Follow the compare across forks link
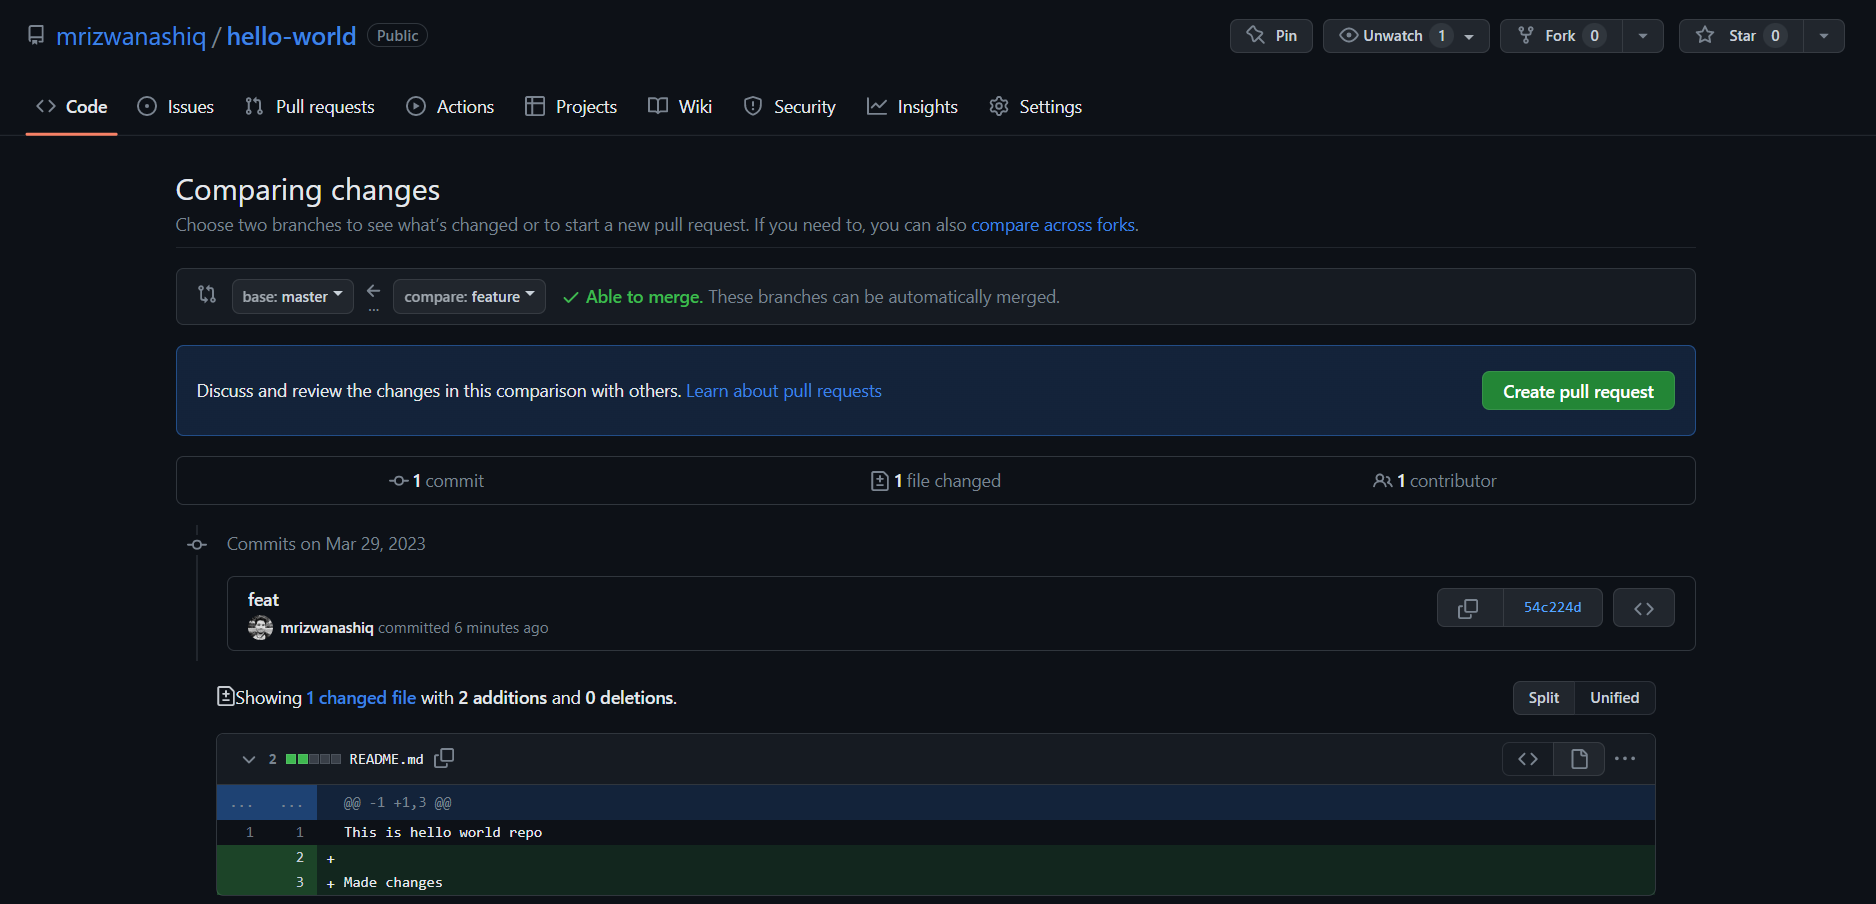Screen dimensions: 1876x904 [1053, 225]
